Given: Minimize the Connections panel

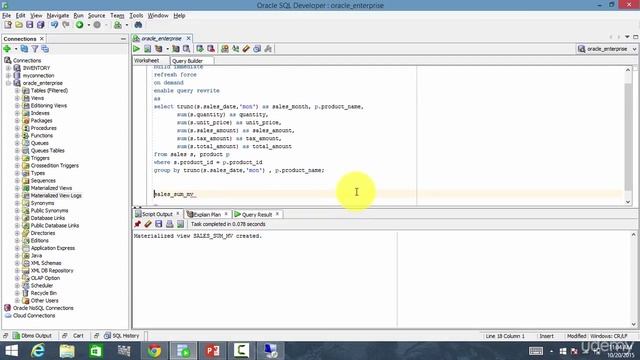Looking at the screenshot, I should tap(123, 39).
